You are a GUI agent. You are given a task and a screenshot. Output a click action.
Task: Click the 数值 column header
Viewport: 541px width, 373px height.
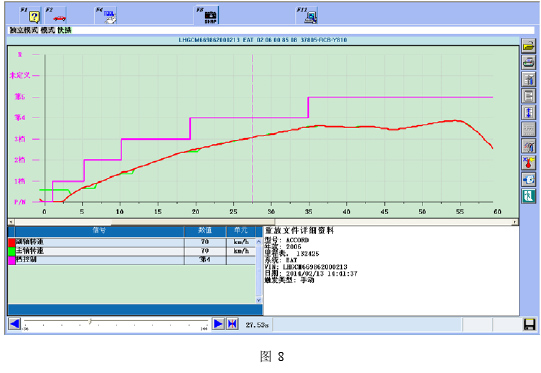click(205, 231)
